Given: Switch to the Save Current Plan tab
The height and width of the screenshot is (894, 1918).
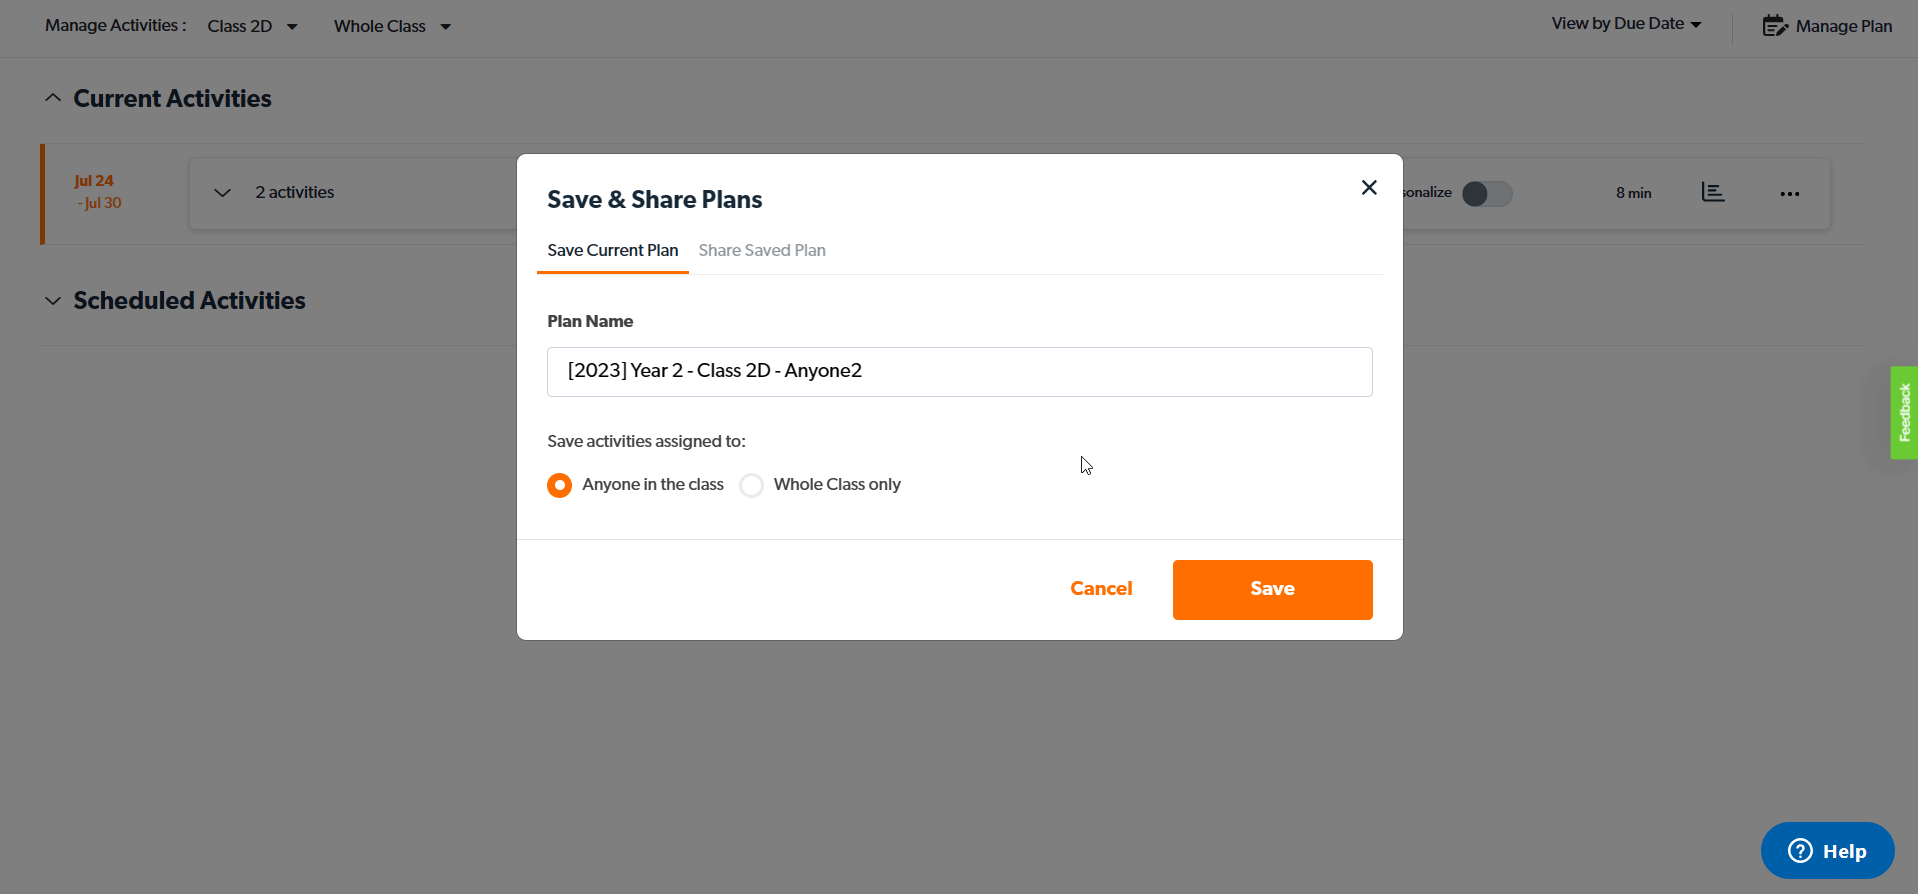Looking at the screenshot, I should pos(612,250).
